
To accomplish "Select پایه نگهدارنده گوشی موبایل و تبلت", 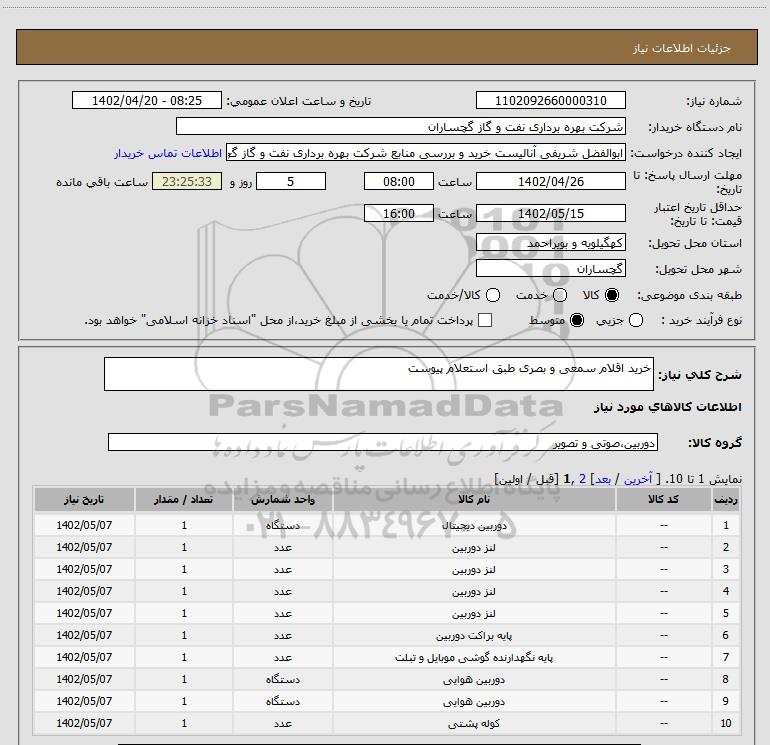I will click(x=474, y=658).
